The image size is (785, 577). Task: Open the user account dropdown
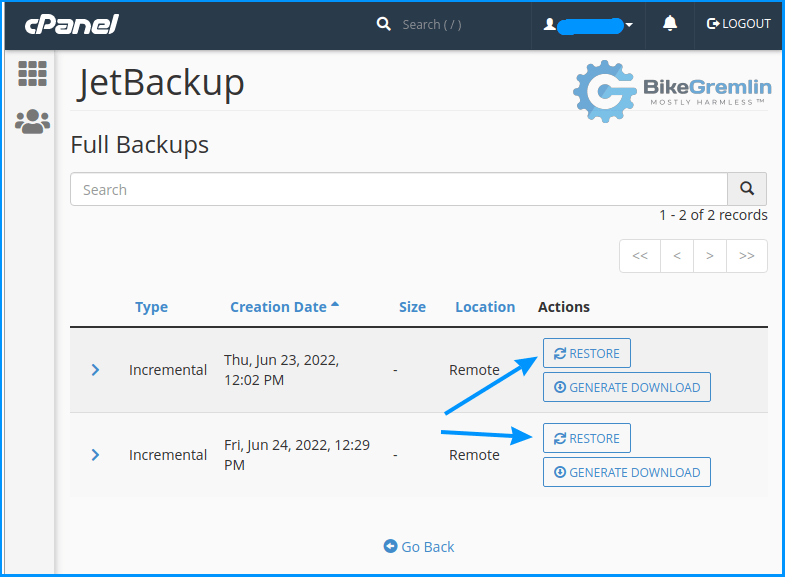[589, 25]
